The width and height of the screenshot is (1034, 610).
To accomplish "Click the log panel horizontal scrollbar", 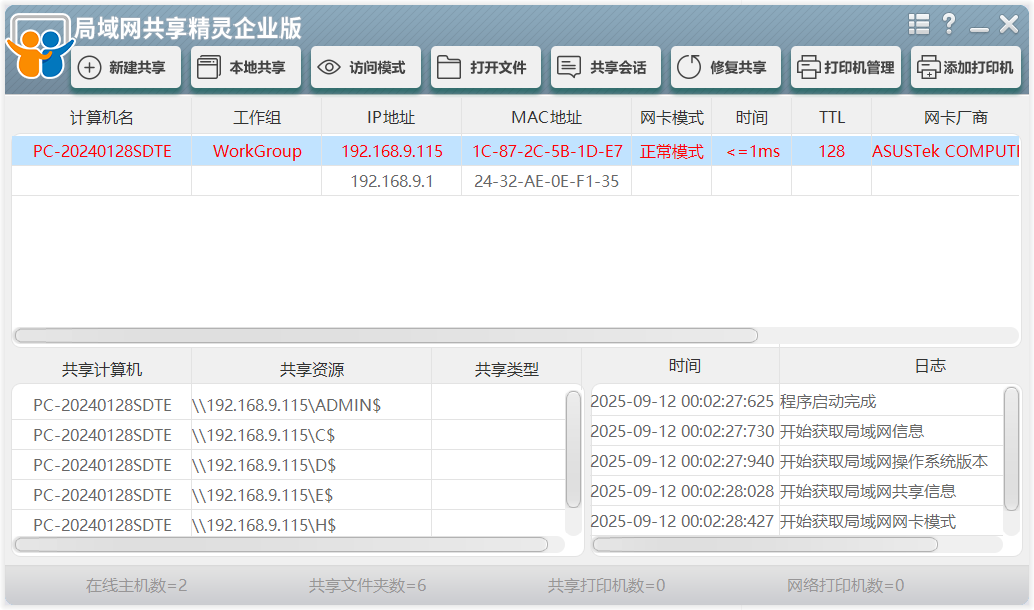I will [765, 545].
